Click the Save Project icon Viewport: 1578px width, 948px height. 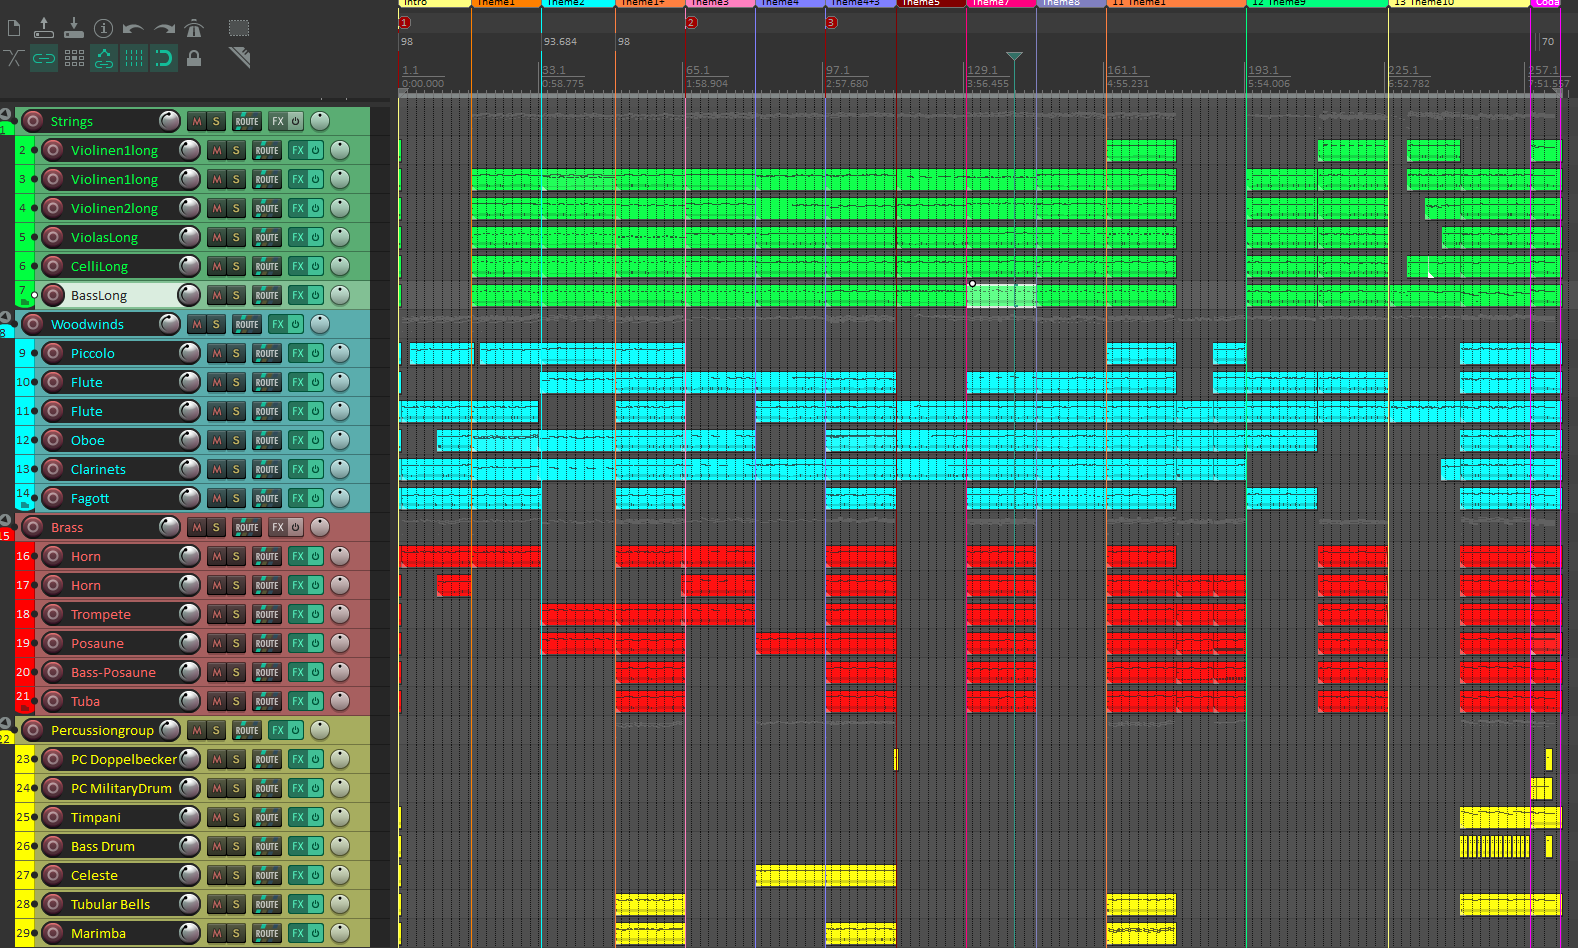tap(74, 28)
